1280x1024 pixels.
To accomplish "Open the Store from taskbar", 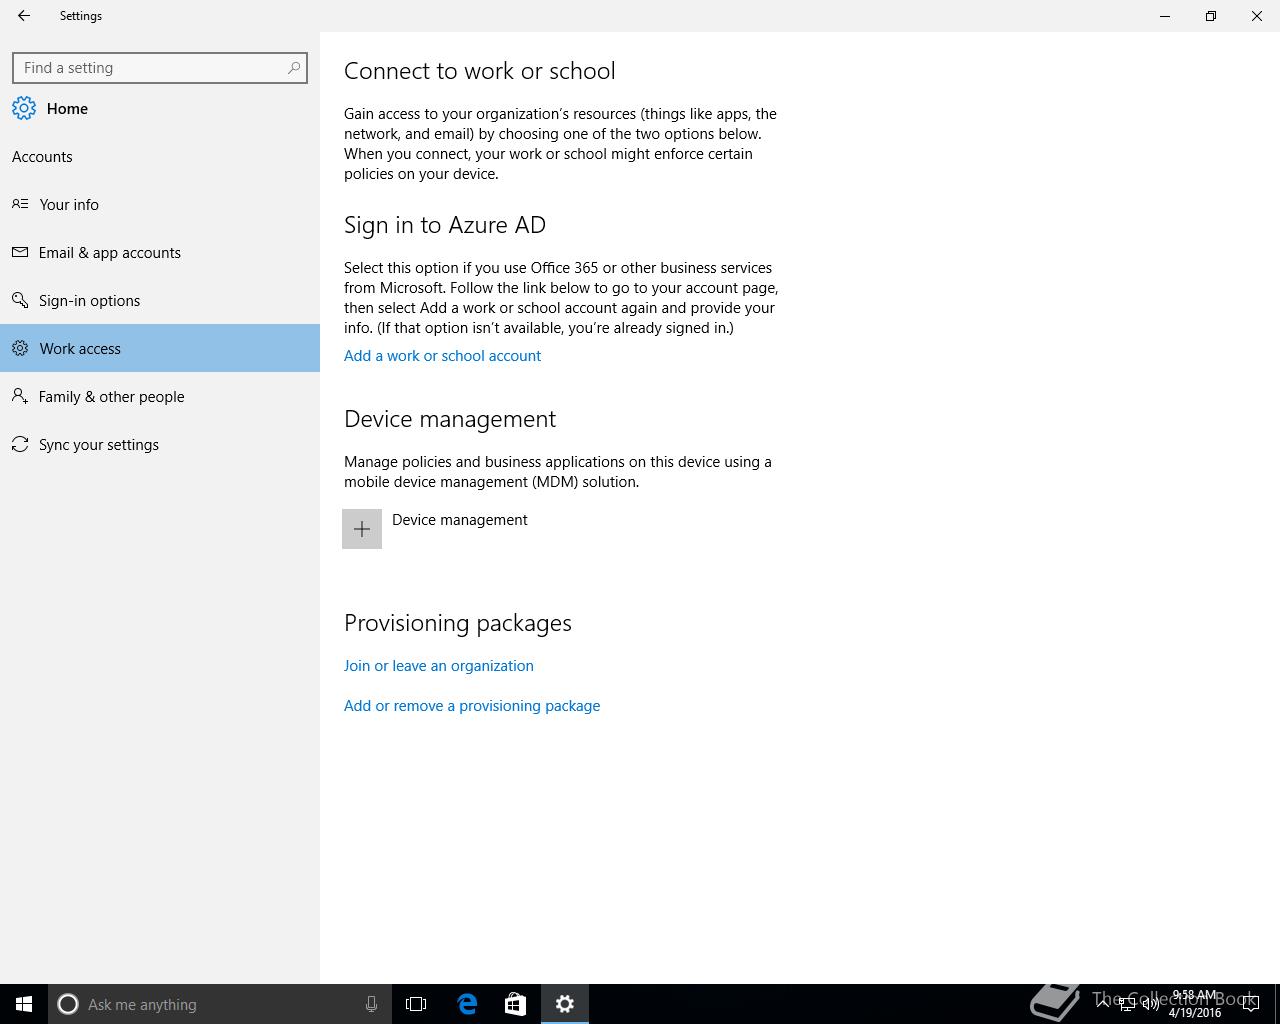I will (x=515, y=1004).
